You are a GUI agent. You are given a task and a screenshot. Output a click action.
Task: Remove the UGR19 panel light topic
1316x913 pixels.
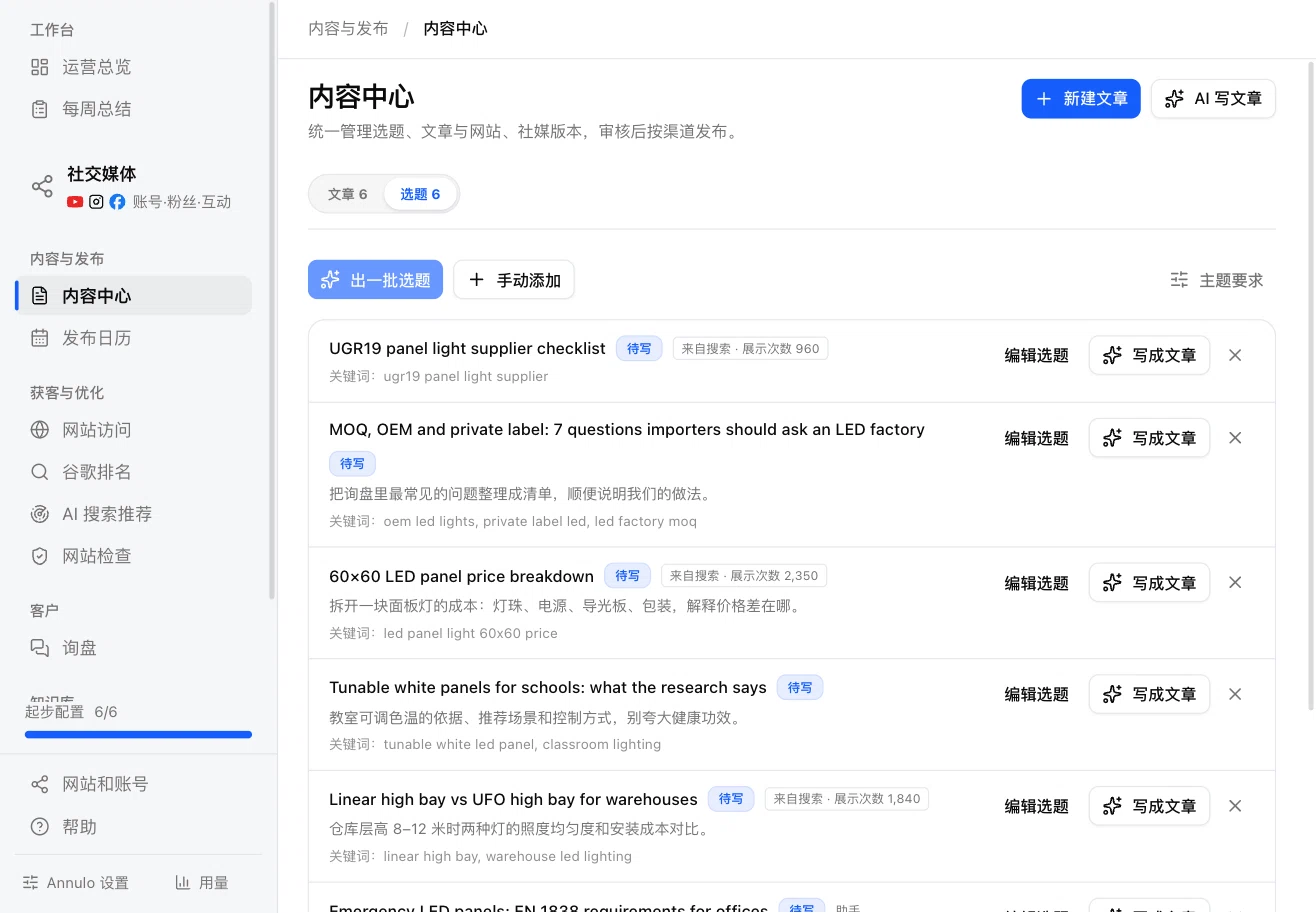point(1235,355)
